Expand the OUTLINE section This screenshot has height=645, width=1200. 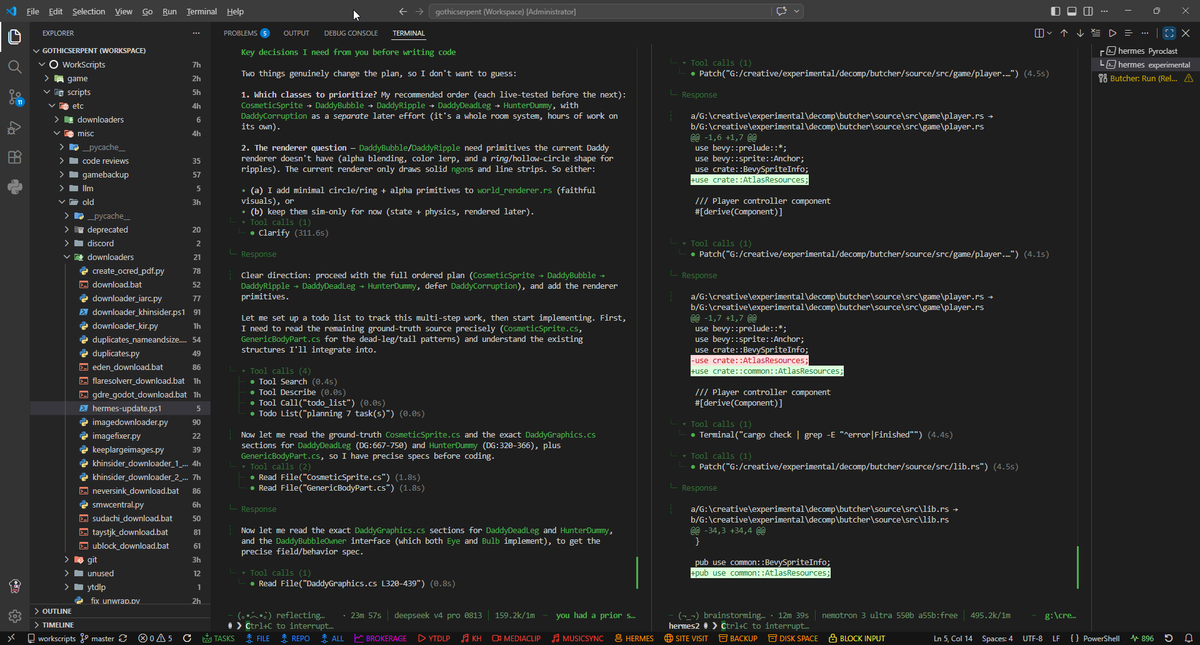tap(120, 611)
